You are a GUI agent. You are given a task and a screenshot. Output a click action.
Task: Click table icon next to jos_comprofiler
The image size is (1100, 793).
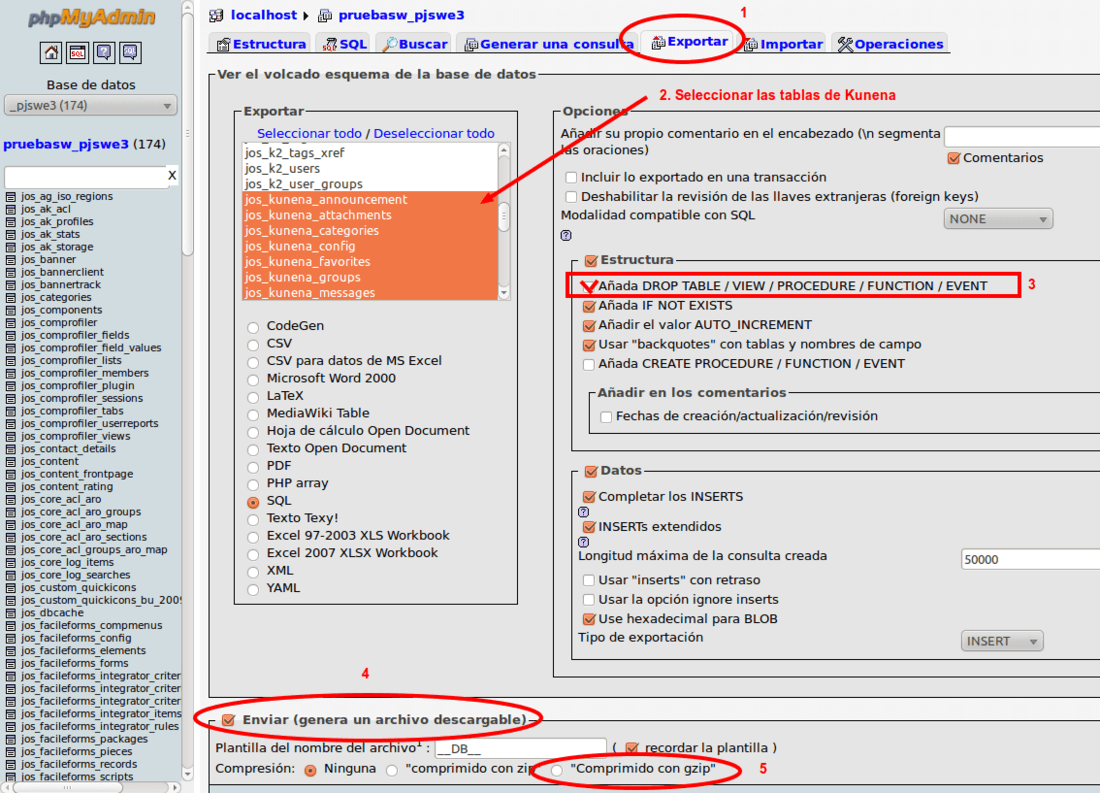pyautogui.click(x=11, y=323)
